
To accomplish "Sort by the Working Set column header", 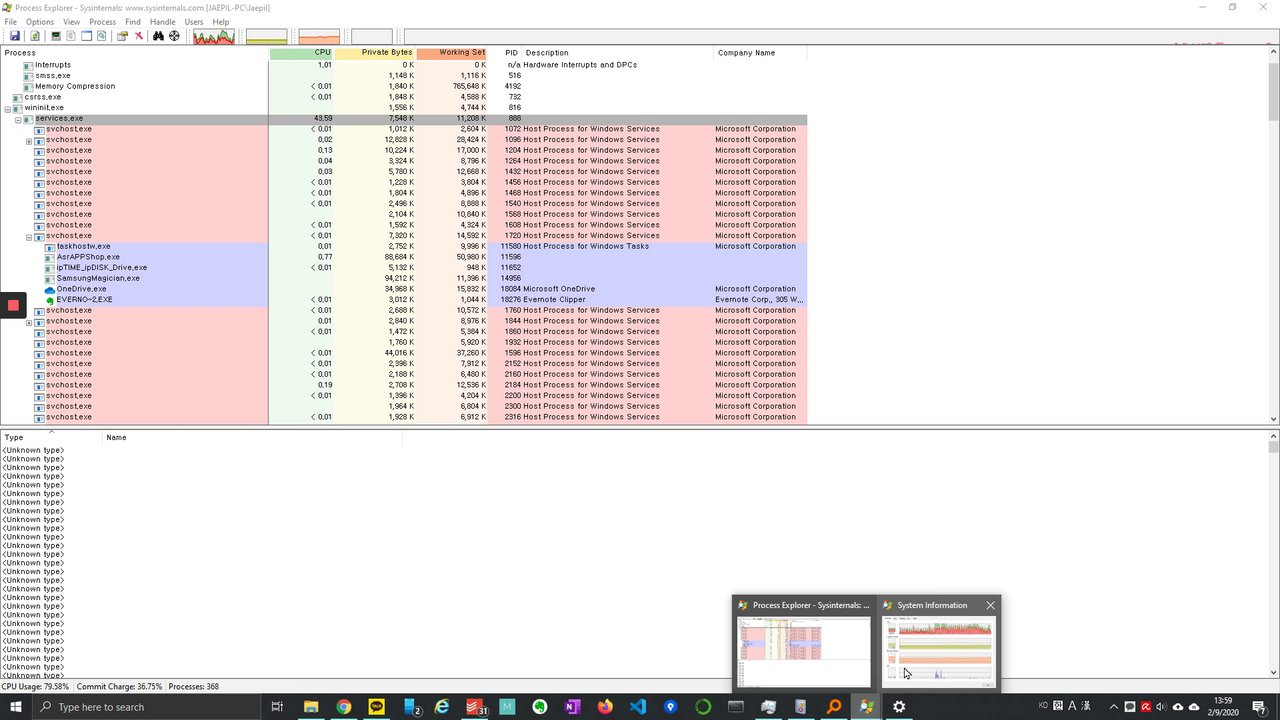I will click(452, 53).
